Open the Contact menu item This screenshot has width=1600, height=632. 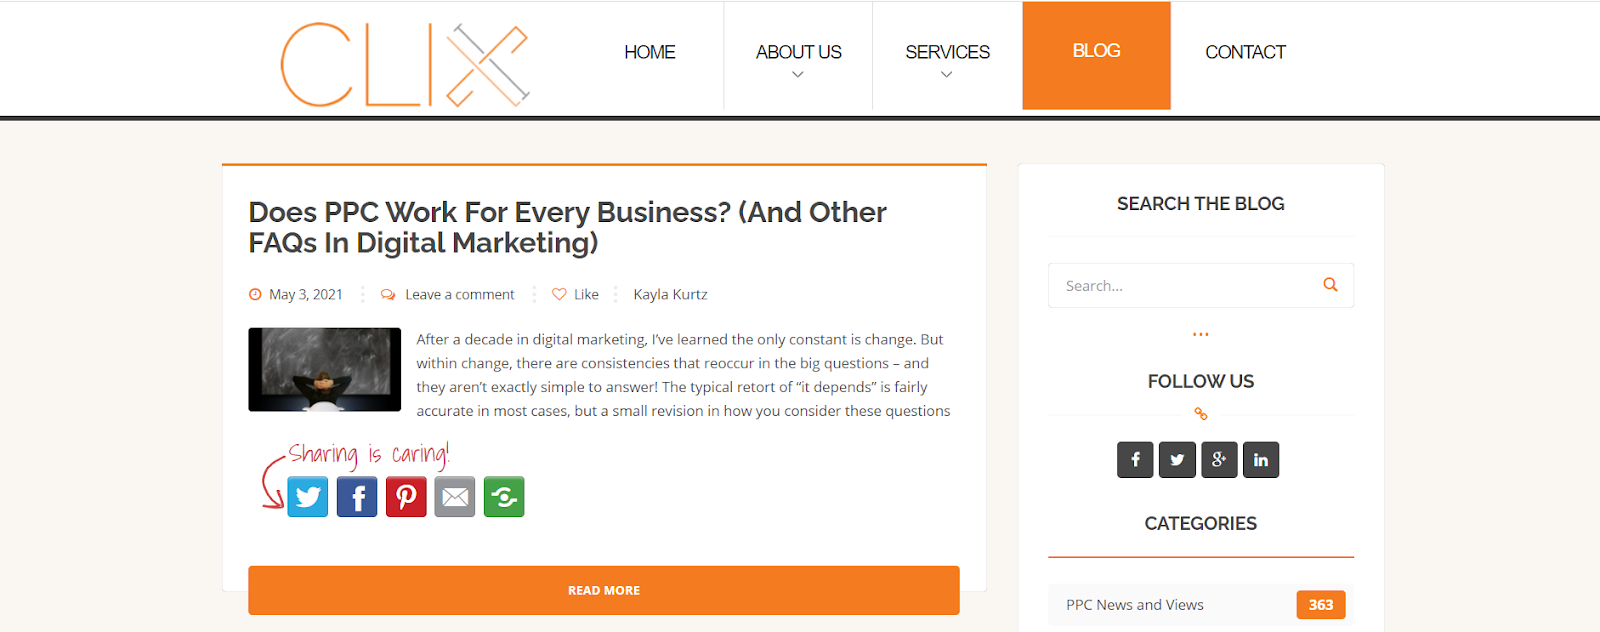click(1245, 52)
